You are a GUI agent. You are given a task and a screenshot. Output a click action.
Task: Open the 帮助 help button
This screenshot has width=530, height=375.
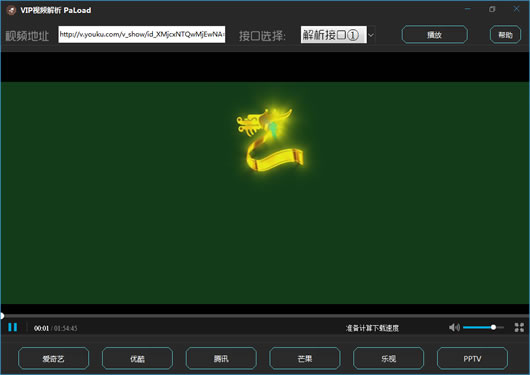pyautogui.click(x=505, y=34)
